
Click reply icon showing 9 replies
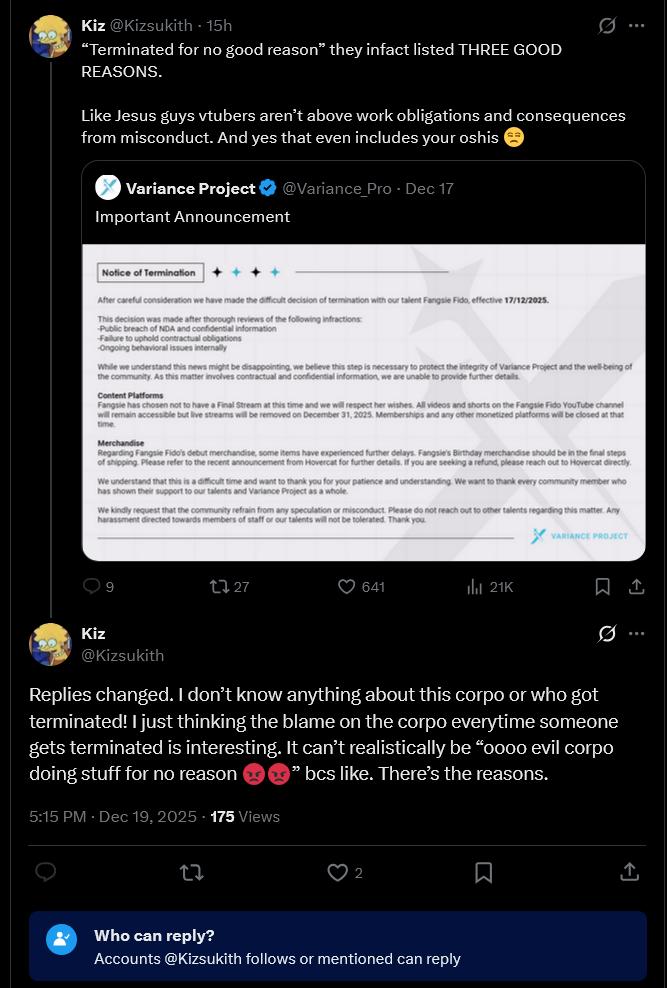pyautogui.click(x=98, y=587)
